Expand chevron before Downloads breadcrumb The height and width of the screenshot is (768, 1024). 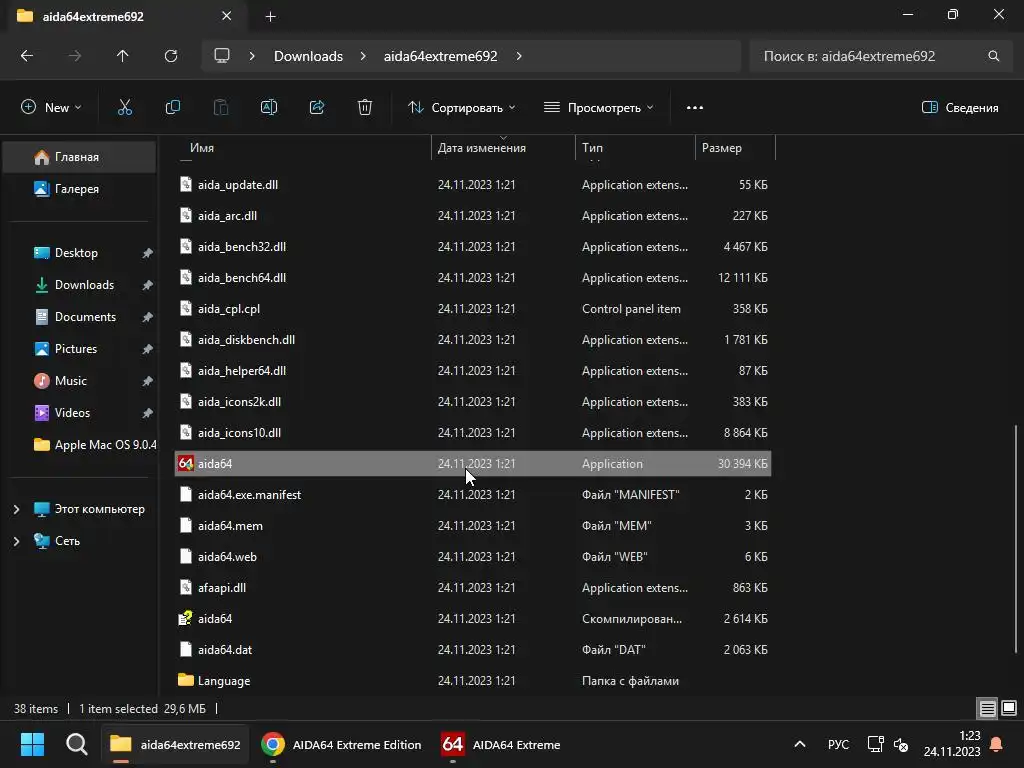[x=252, y=56]
